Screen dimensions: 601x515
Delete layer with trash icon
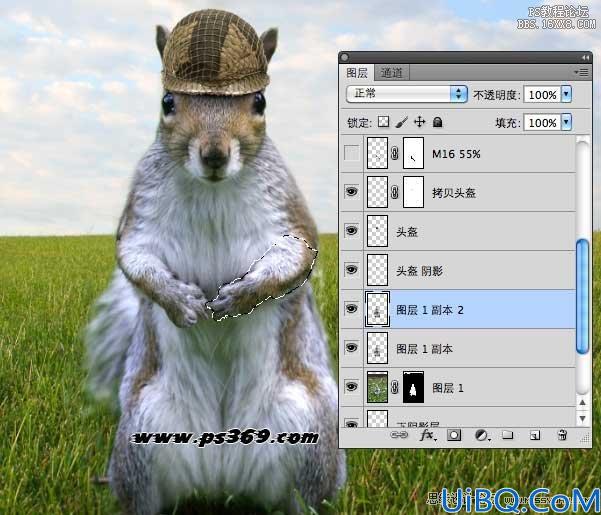(562, 435)
